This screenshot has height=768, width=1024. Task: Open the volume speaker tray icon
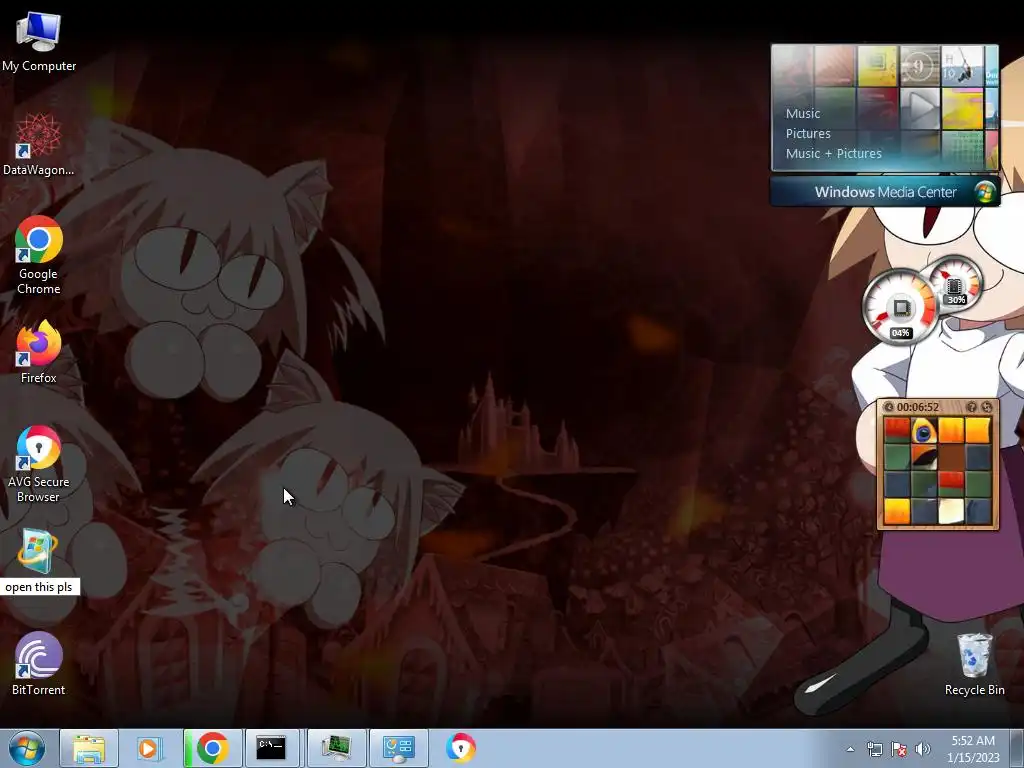click(x=923, y=749)
